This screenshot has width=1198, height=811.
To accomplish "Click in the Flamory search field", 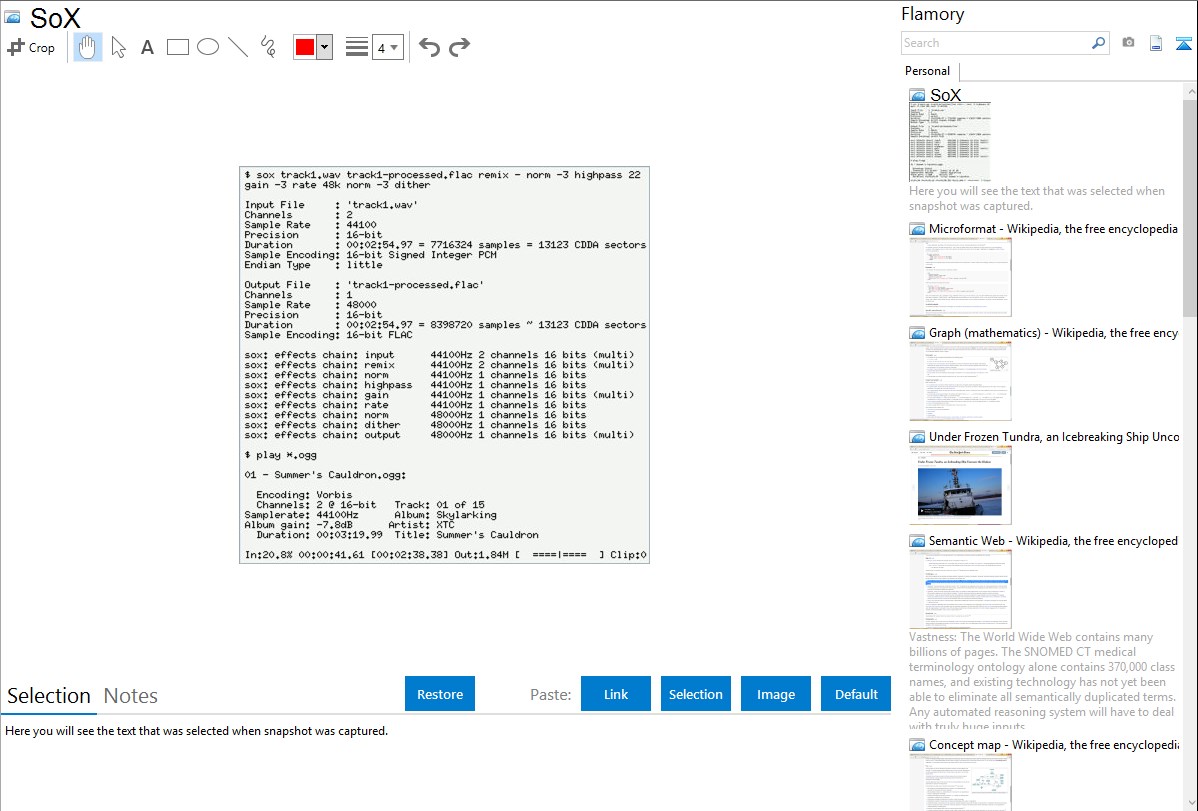I will pos(995,43).
